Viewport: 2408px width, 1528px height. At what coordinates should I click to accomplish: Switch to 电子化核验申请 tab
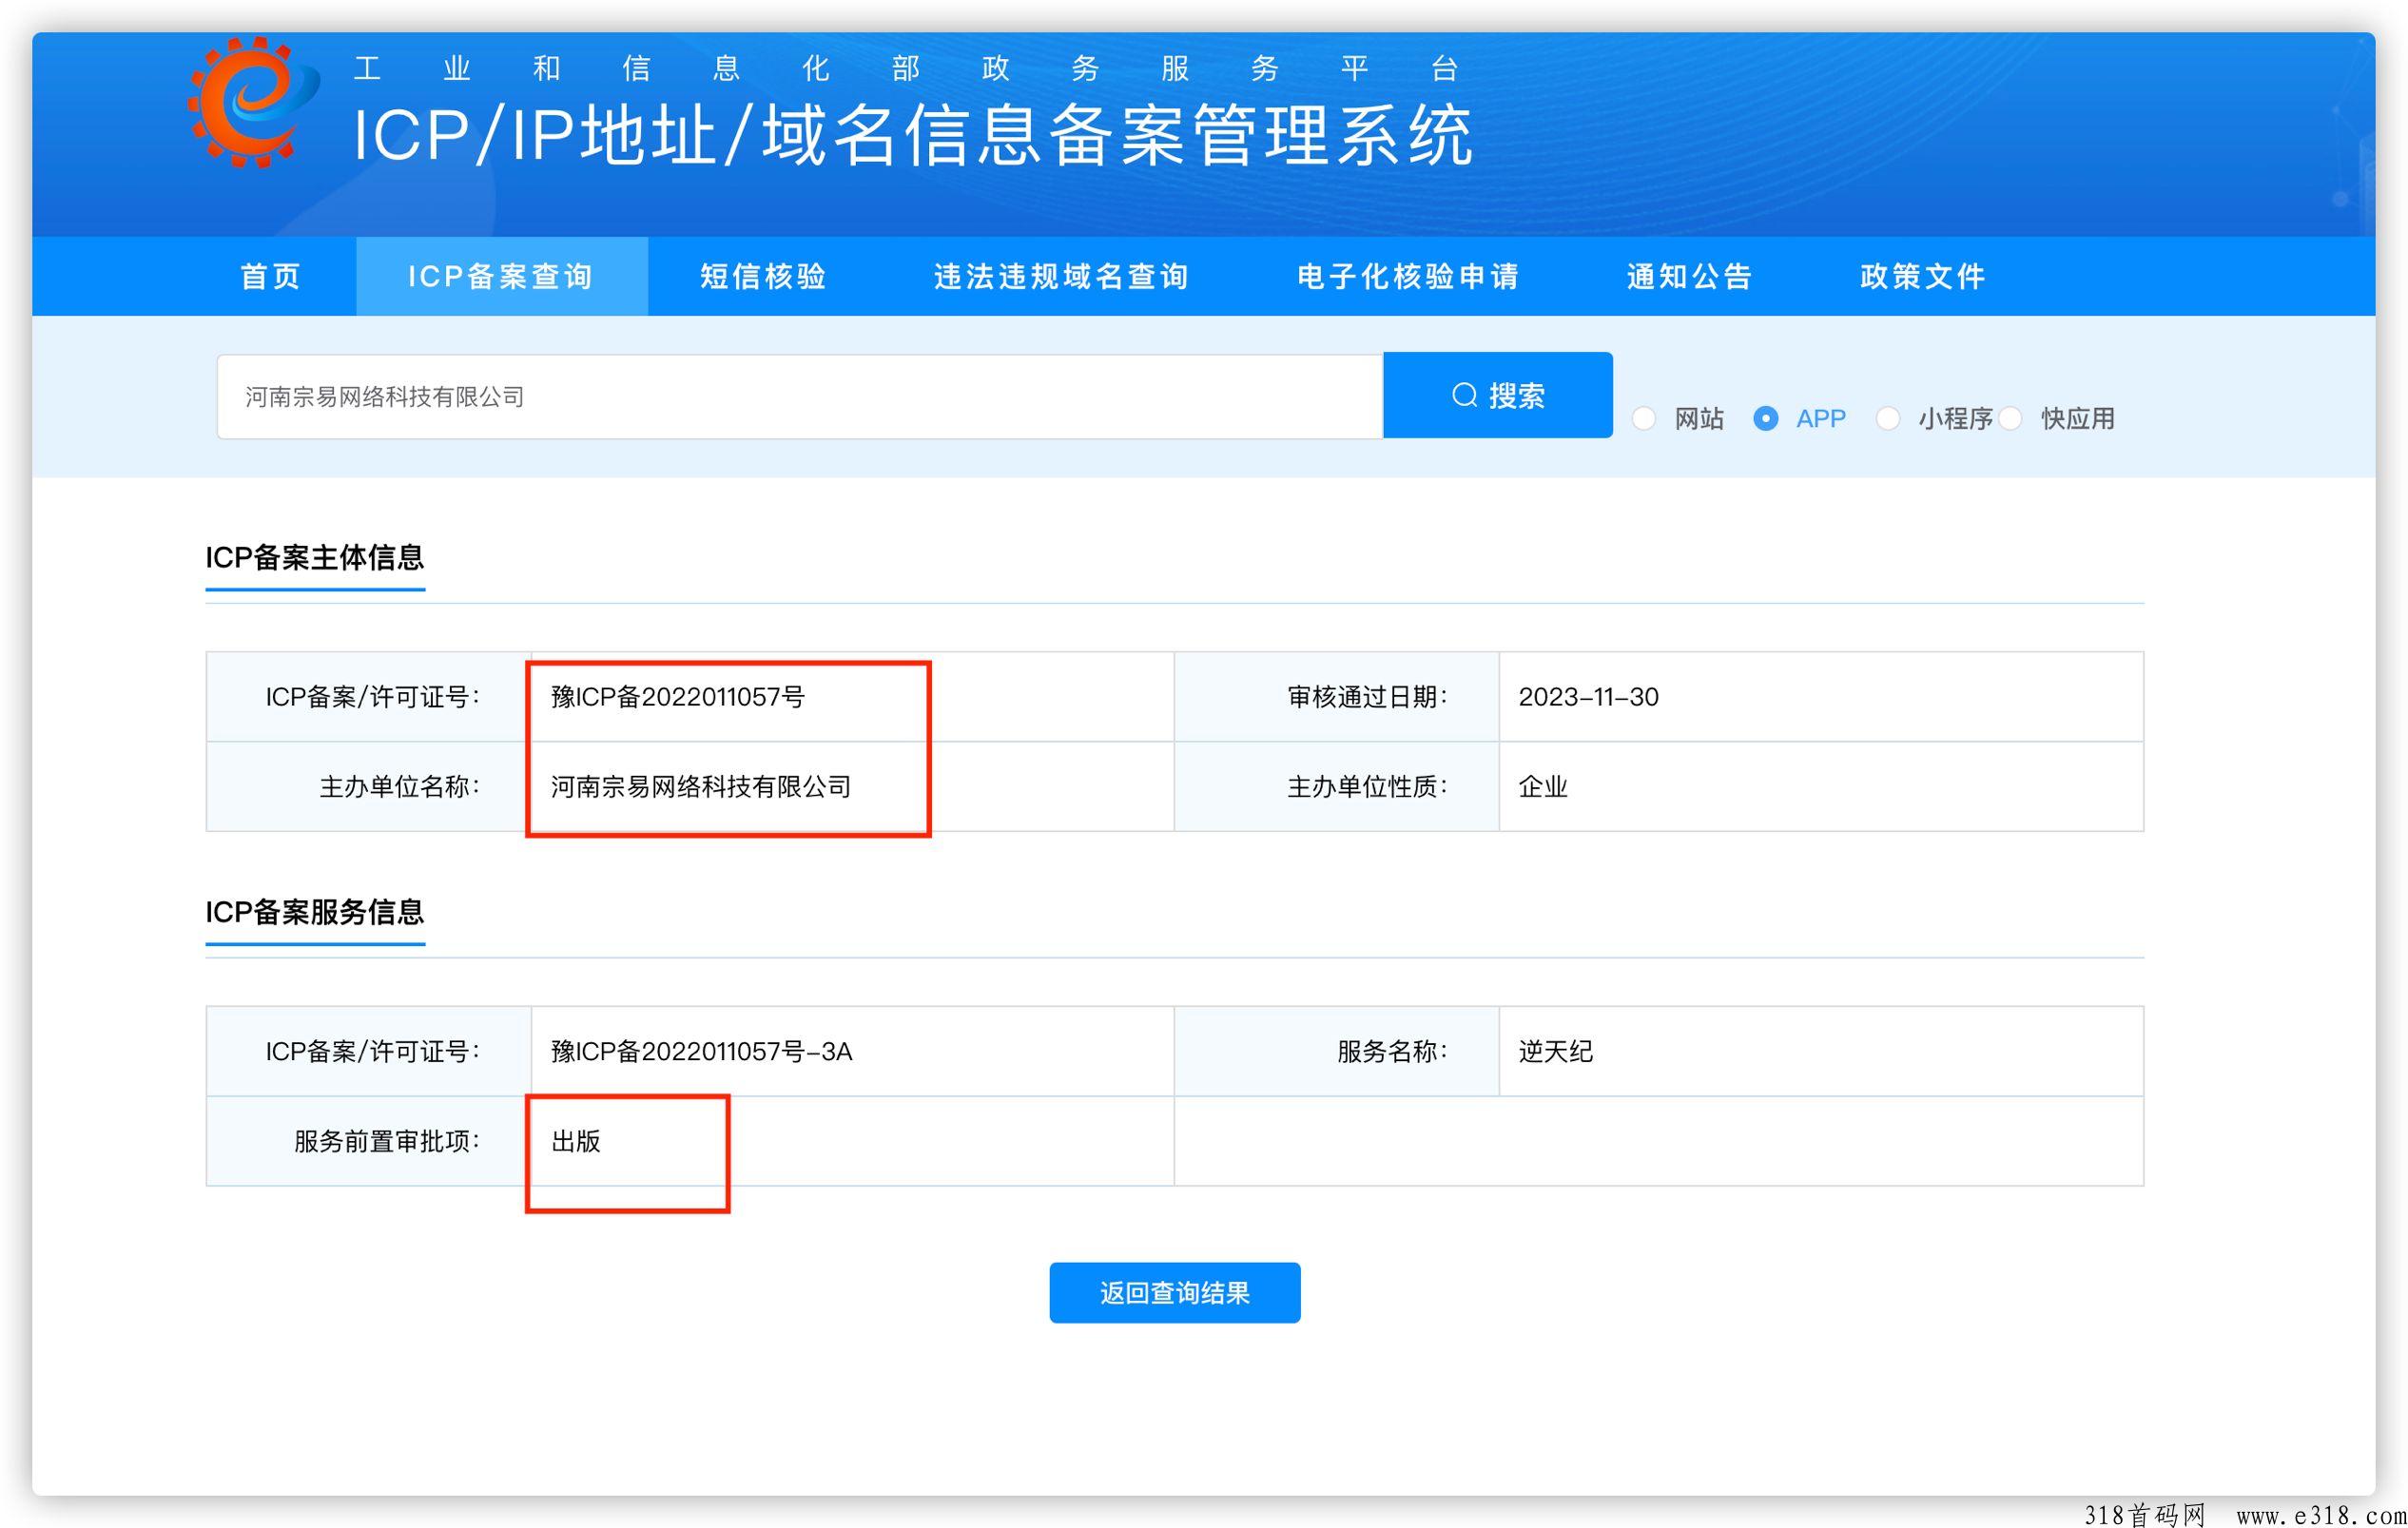click(1408, 276)
